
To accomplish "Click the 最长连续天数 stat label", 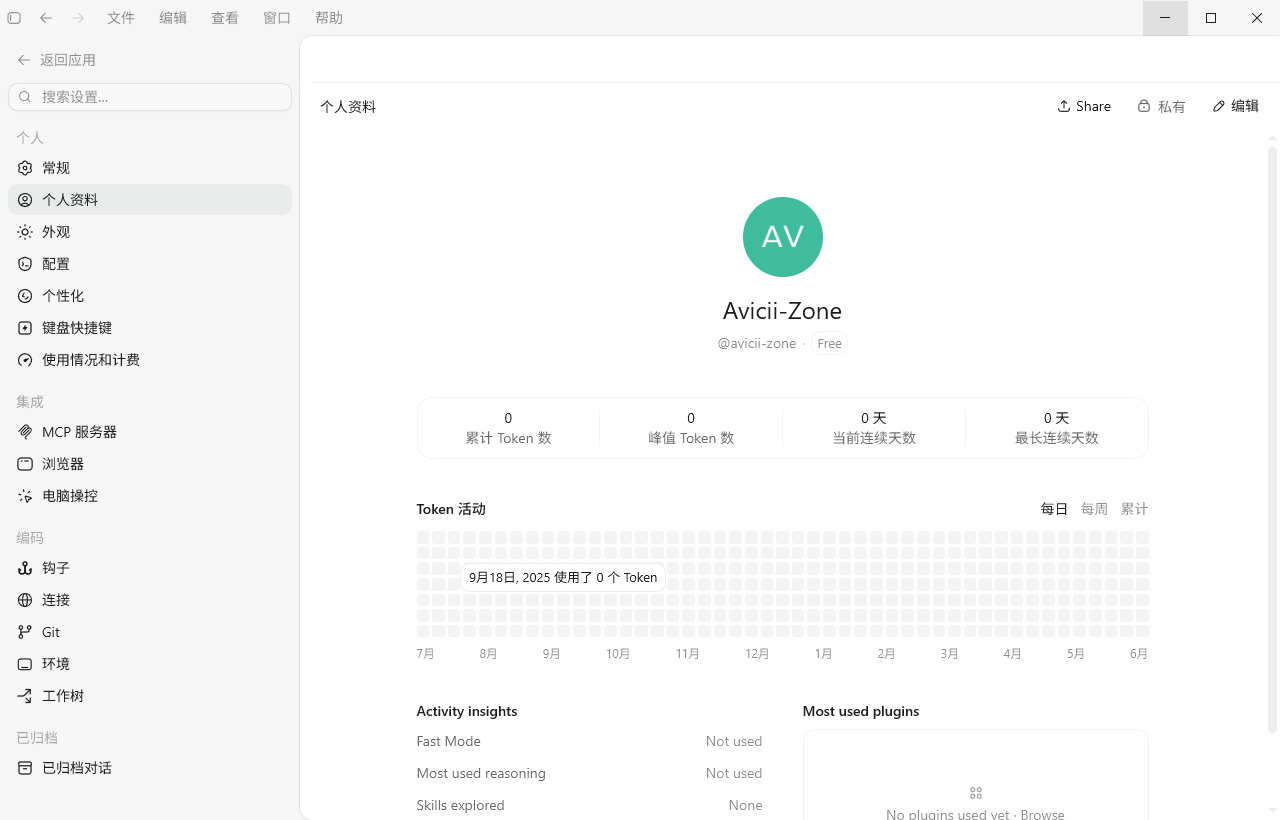I will coord(1057,438).
